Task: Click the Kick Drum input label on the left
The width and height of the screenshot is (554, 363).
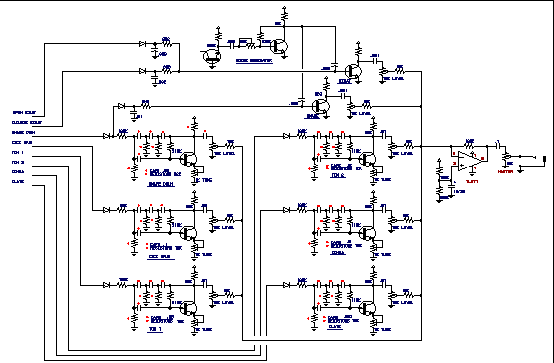Action: click(22, 142)
